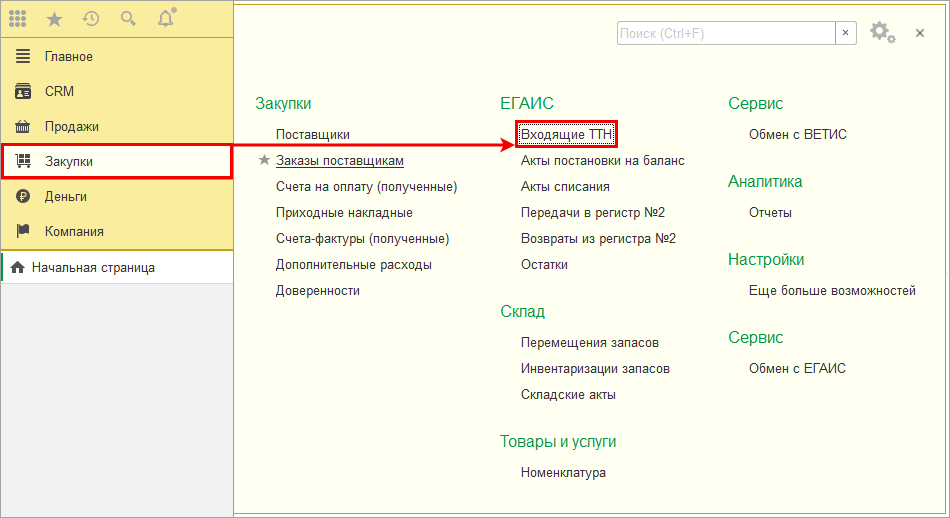
Task: Open Обмен с ВЕТИС
Action: click(798, 134)
